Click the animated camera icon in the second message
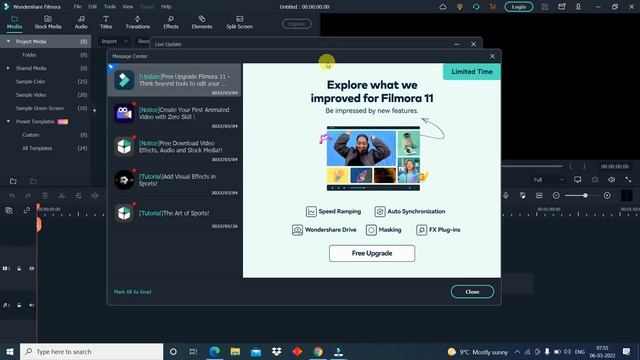The height and width of the screenshot is (360, 640). pyautogui.click(x=124, y=113)
